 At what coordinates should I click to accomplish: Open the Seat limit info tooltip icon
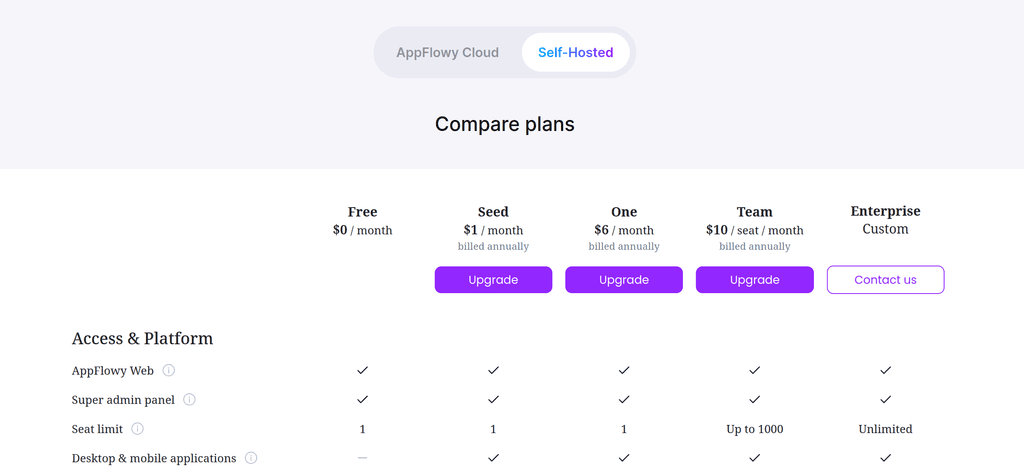137,429
